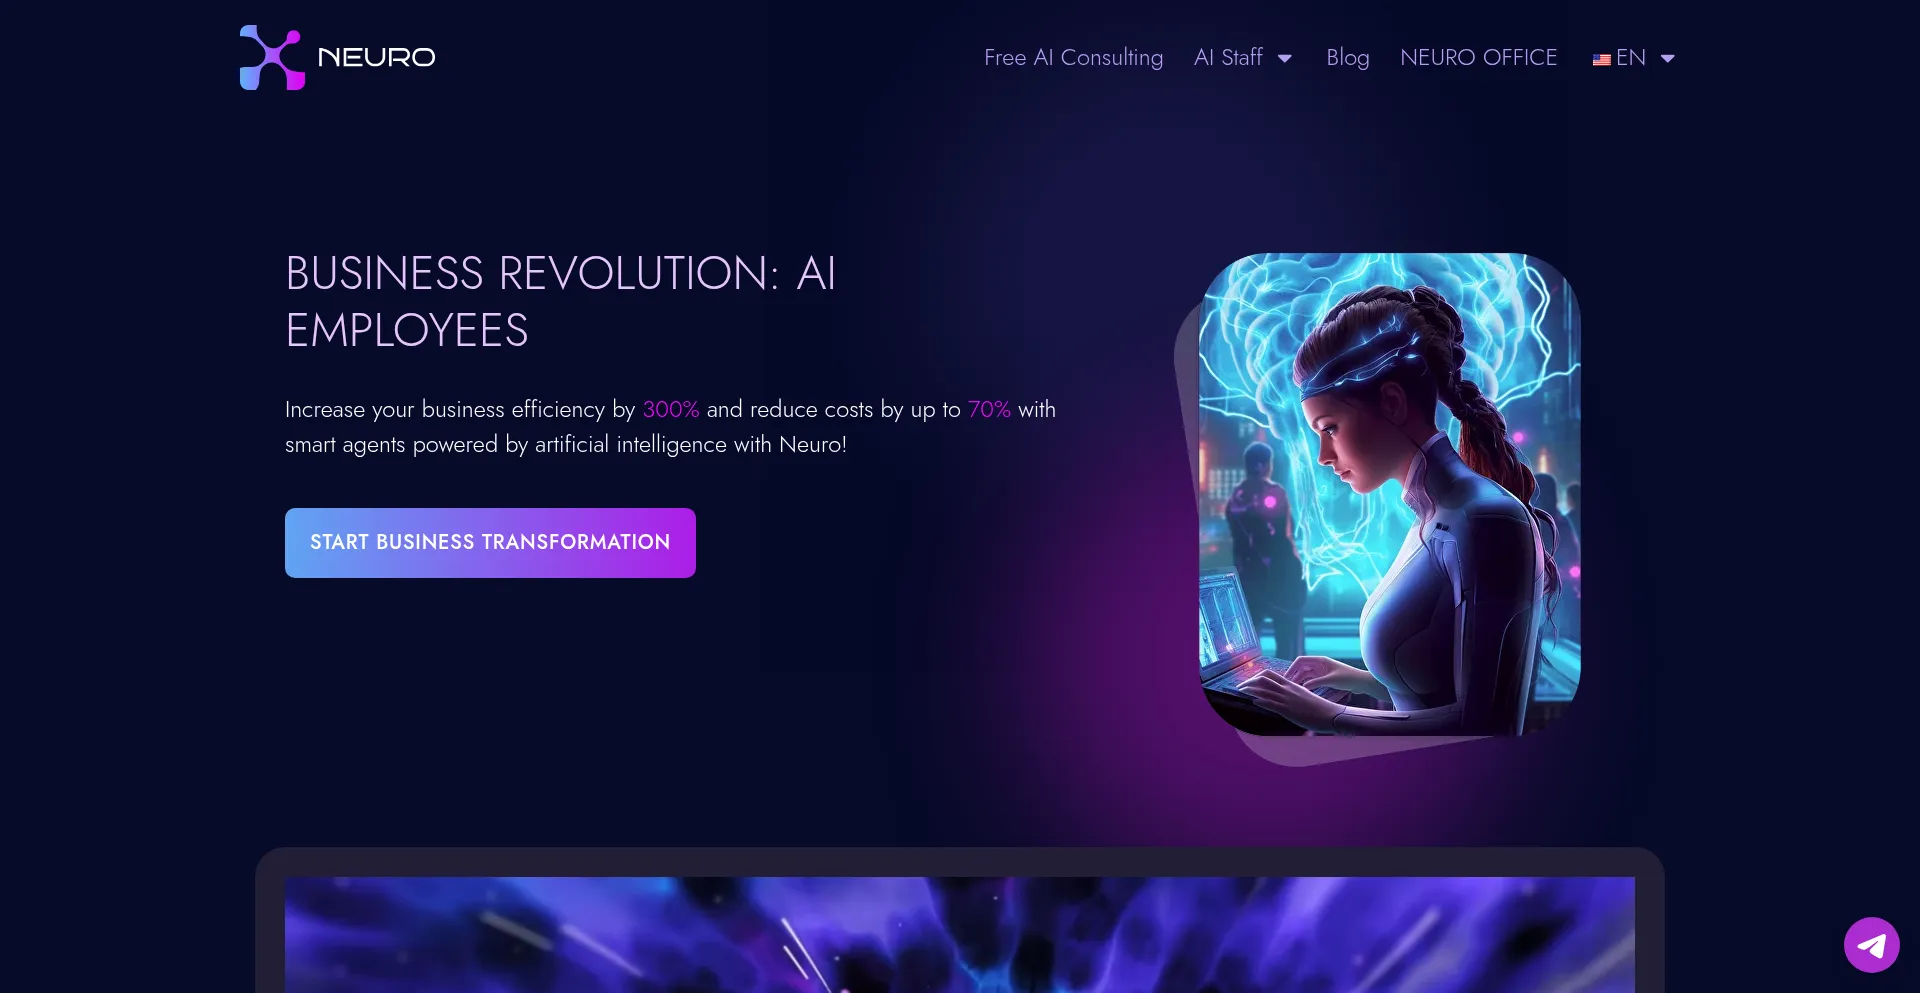Screen dimensions: 1920x993
Task: Open Free AI Consulting page
Action: coord(1073,58)
